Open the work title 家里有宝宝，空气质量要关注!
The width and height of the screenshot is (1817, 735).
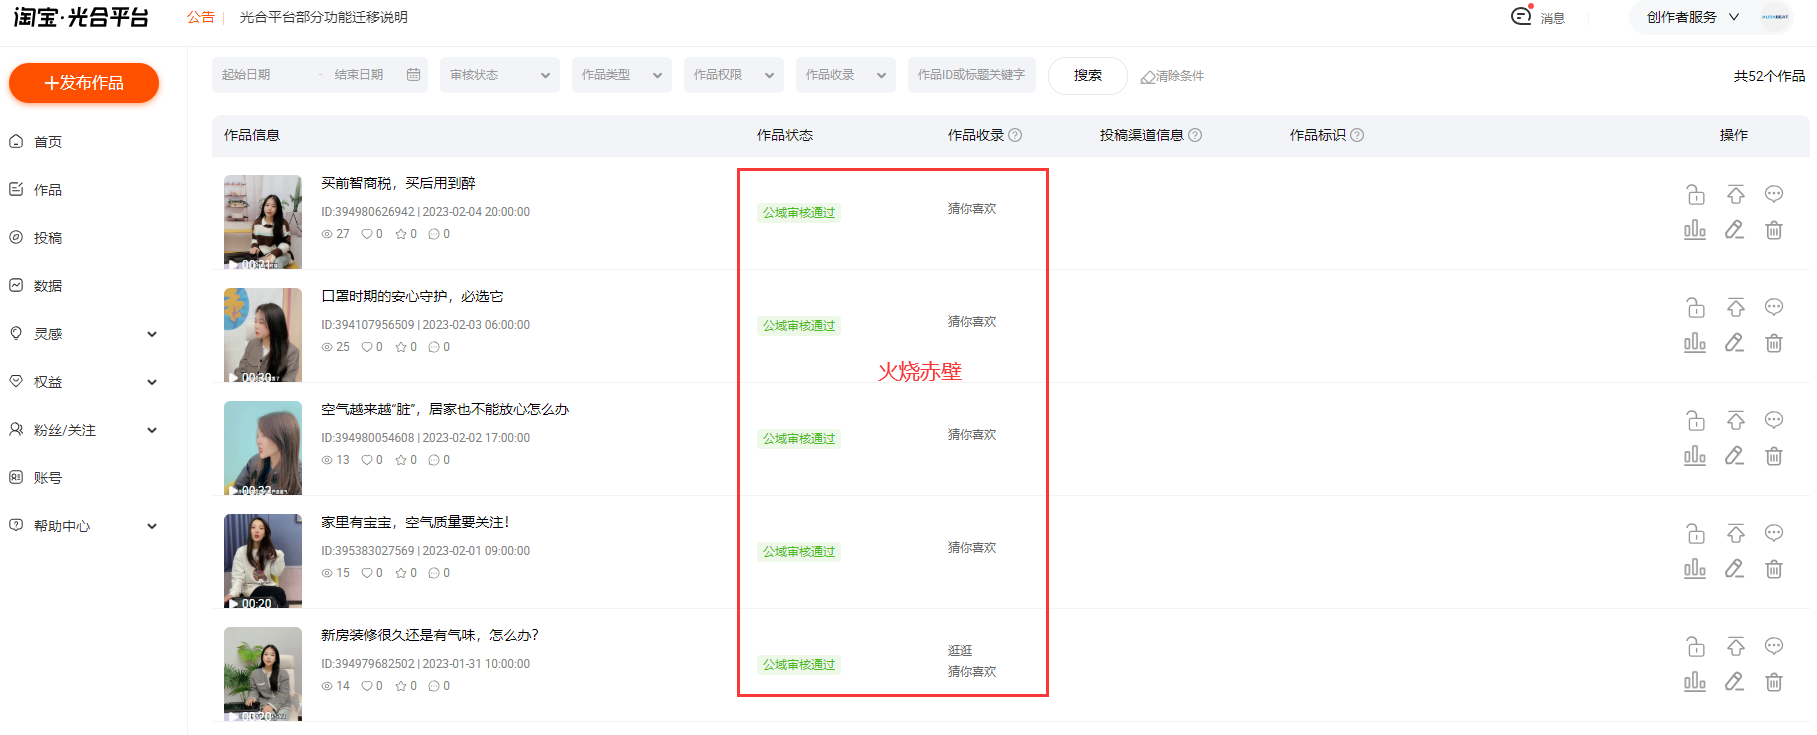pyautogui.click(x=415, y=522)
